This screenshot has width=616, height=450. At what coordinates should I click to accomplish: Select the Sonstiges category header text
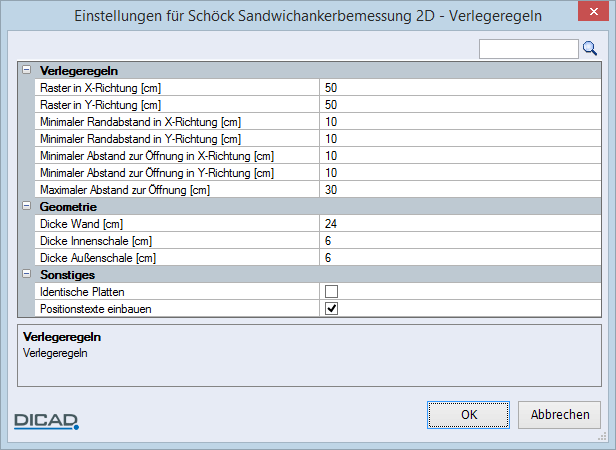[67, 275]
